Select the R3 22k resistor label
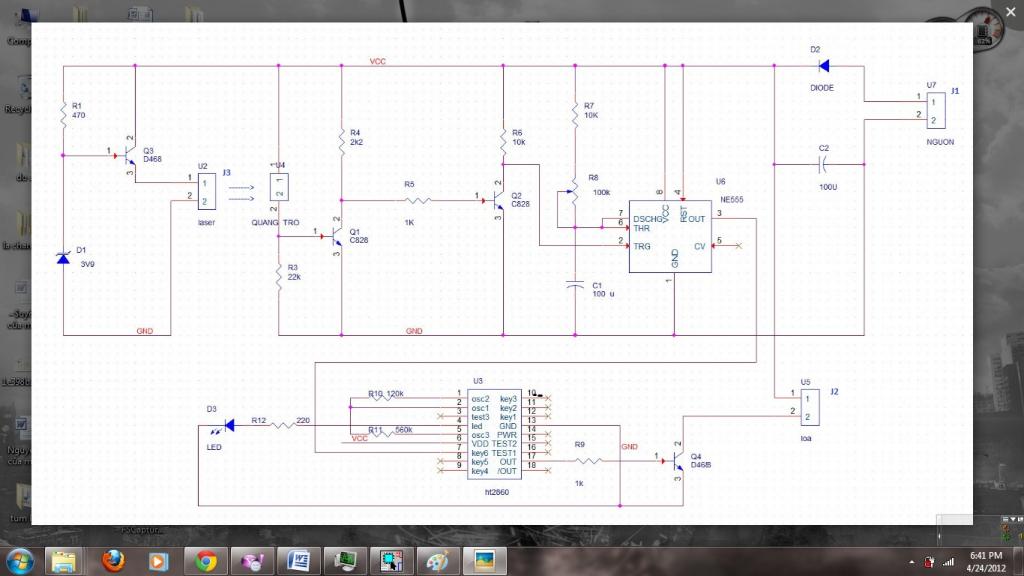Screen dimensions: 1024x576 click(x=294, y=272)
